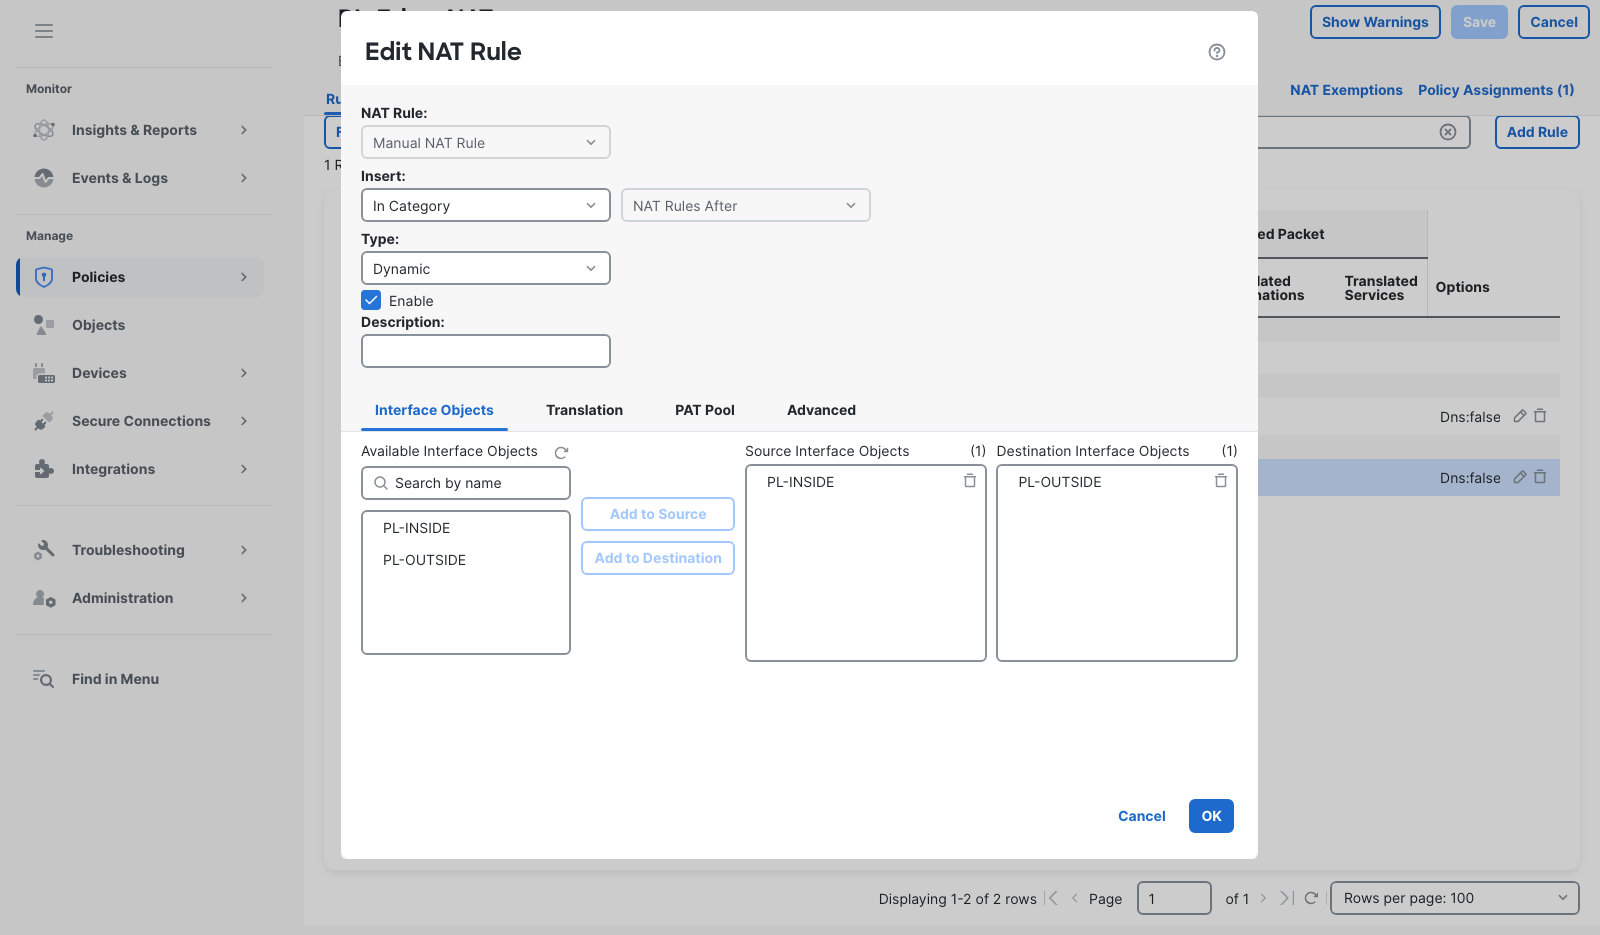This screenshot has width=1600, height=935.
Task: Open the Type Dynamic dropdown
Action: 486,268
